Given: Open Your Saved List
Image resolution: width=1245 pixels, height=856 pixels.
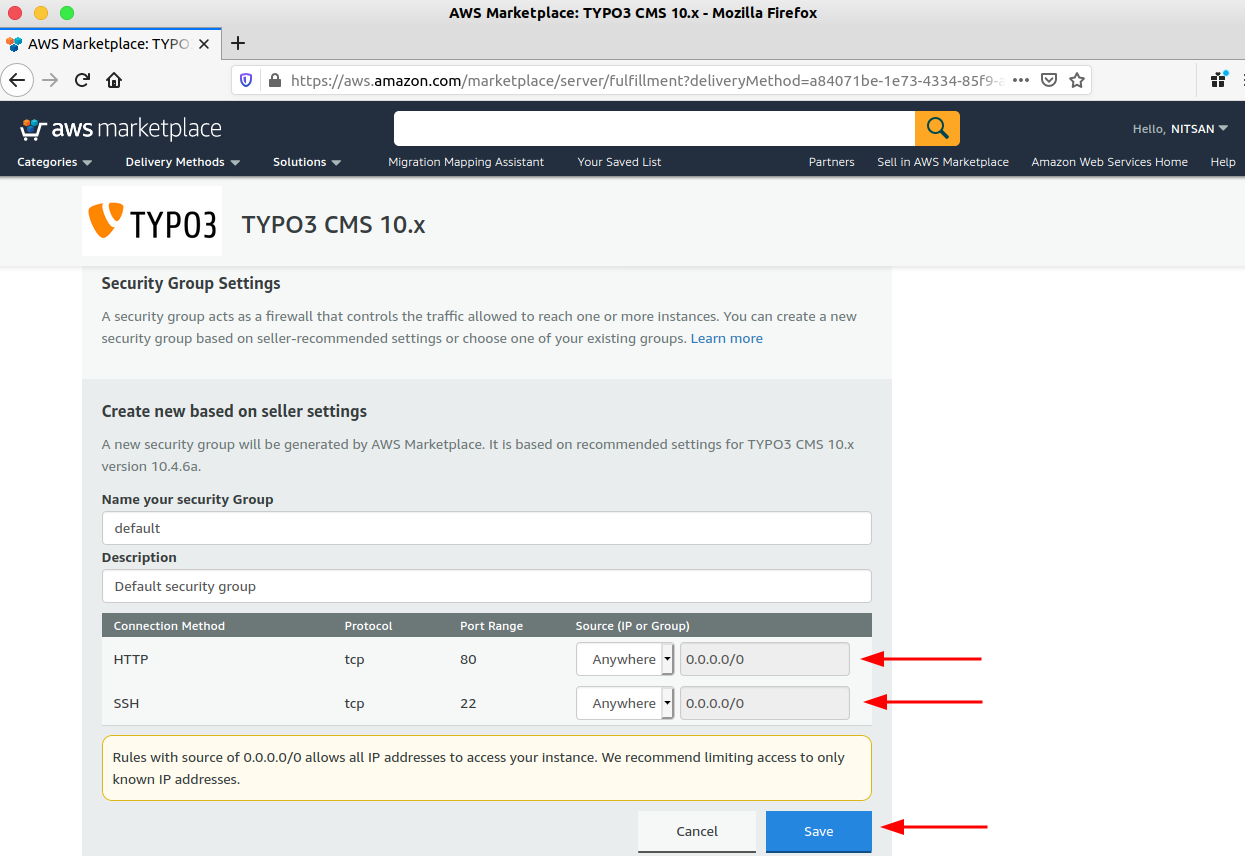Looking at the screenshot, I should (x=619, y=162).
